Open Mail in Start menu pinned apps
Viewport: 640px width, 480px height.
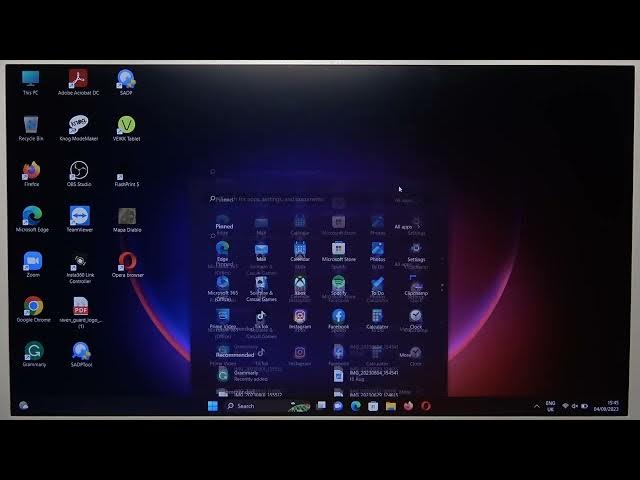(261, 252)
